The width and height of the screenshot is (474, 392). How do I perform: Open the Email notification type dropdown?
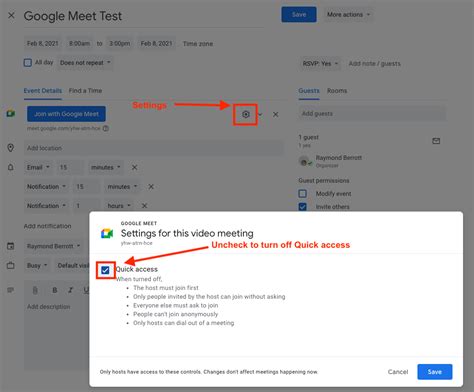coord(38,167)
